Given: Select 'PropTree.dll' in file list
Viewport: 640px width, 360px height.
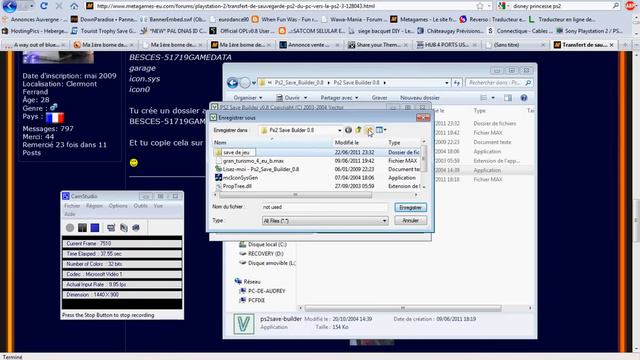Looking at the screenshot, I should (237, 186).
